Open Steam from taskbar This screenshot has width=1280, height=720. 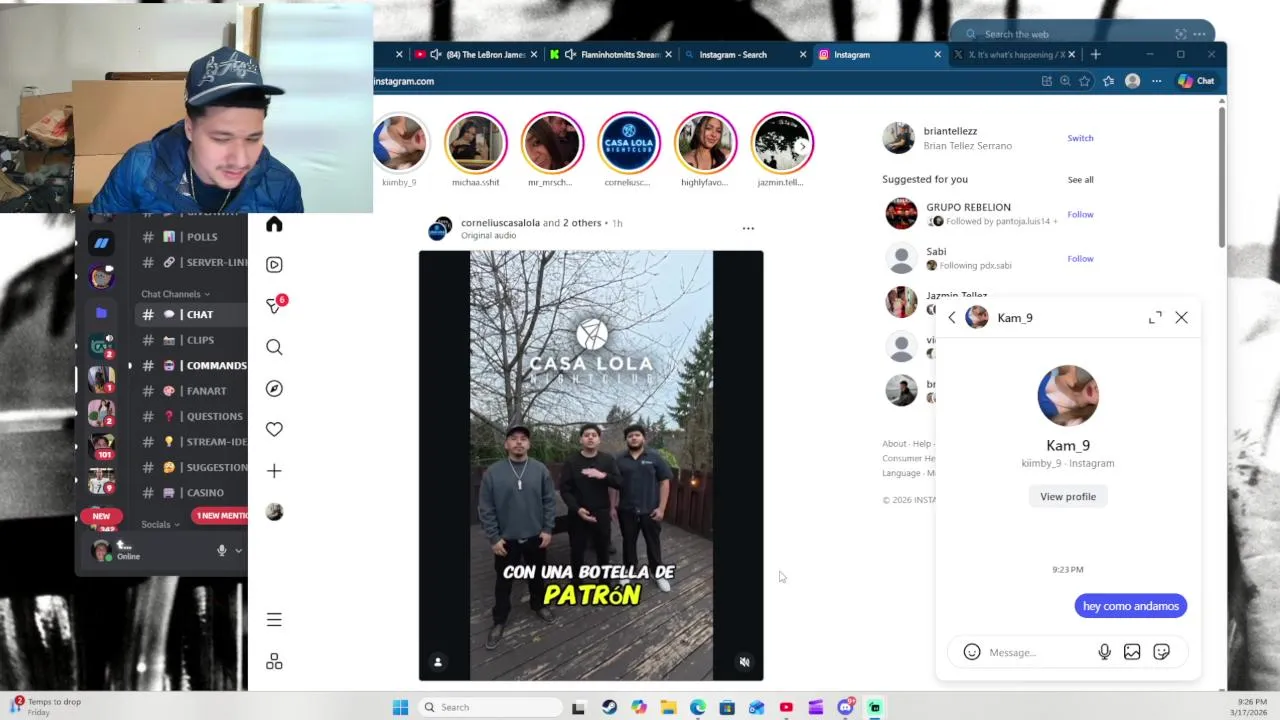click(609, 707)
